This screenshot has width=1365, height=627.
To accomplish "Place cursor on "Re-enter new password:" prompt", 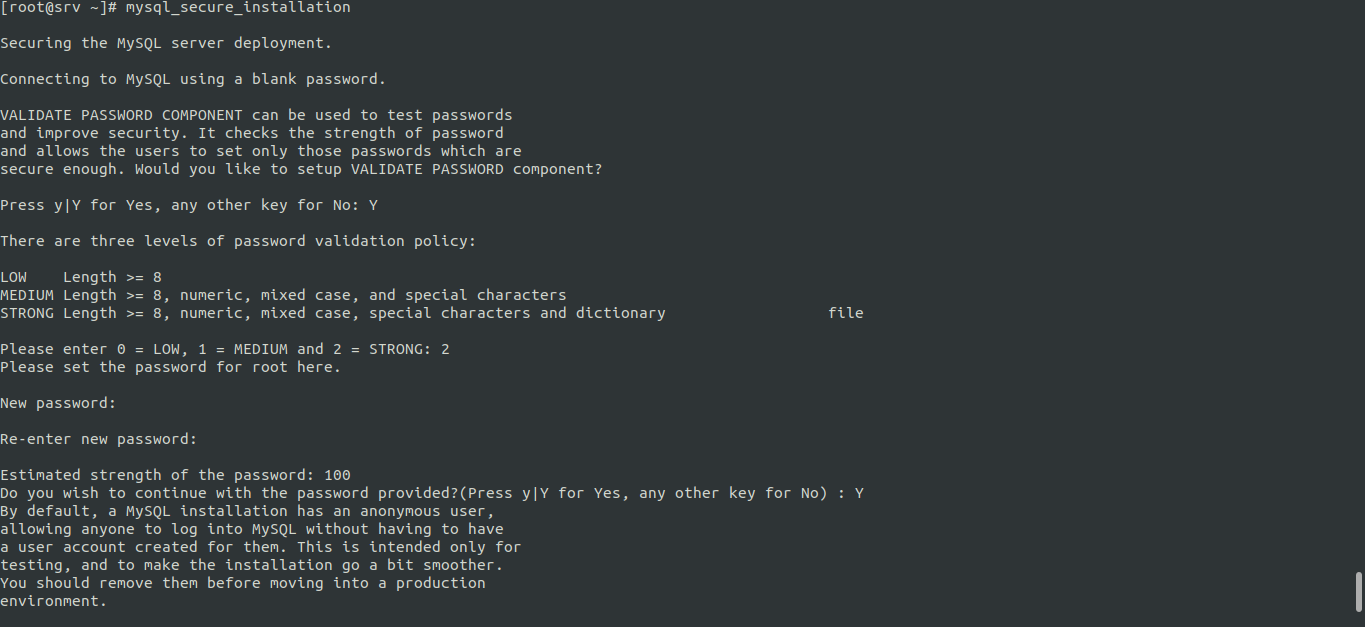I will 99,439.
